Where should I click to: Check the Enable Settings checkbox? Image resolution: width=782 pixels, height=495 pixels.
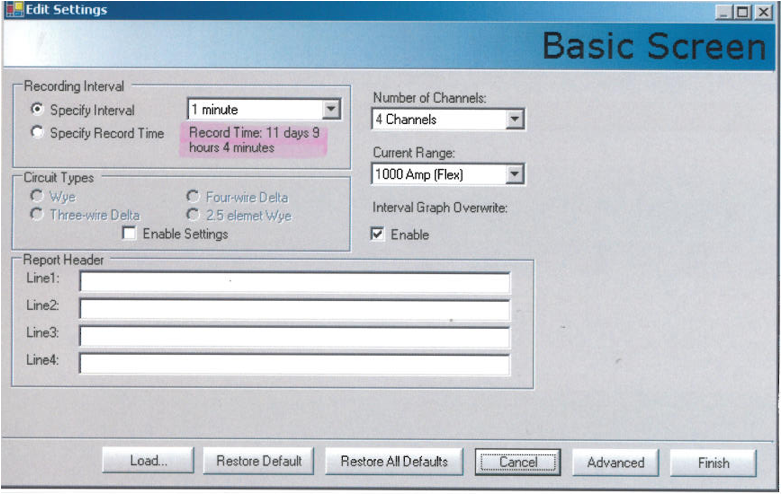129,233
